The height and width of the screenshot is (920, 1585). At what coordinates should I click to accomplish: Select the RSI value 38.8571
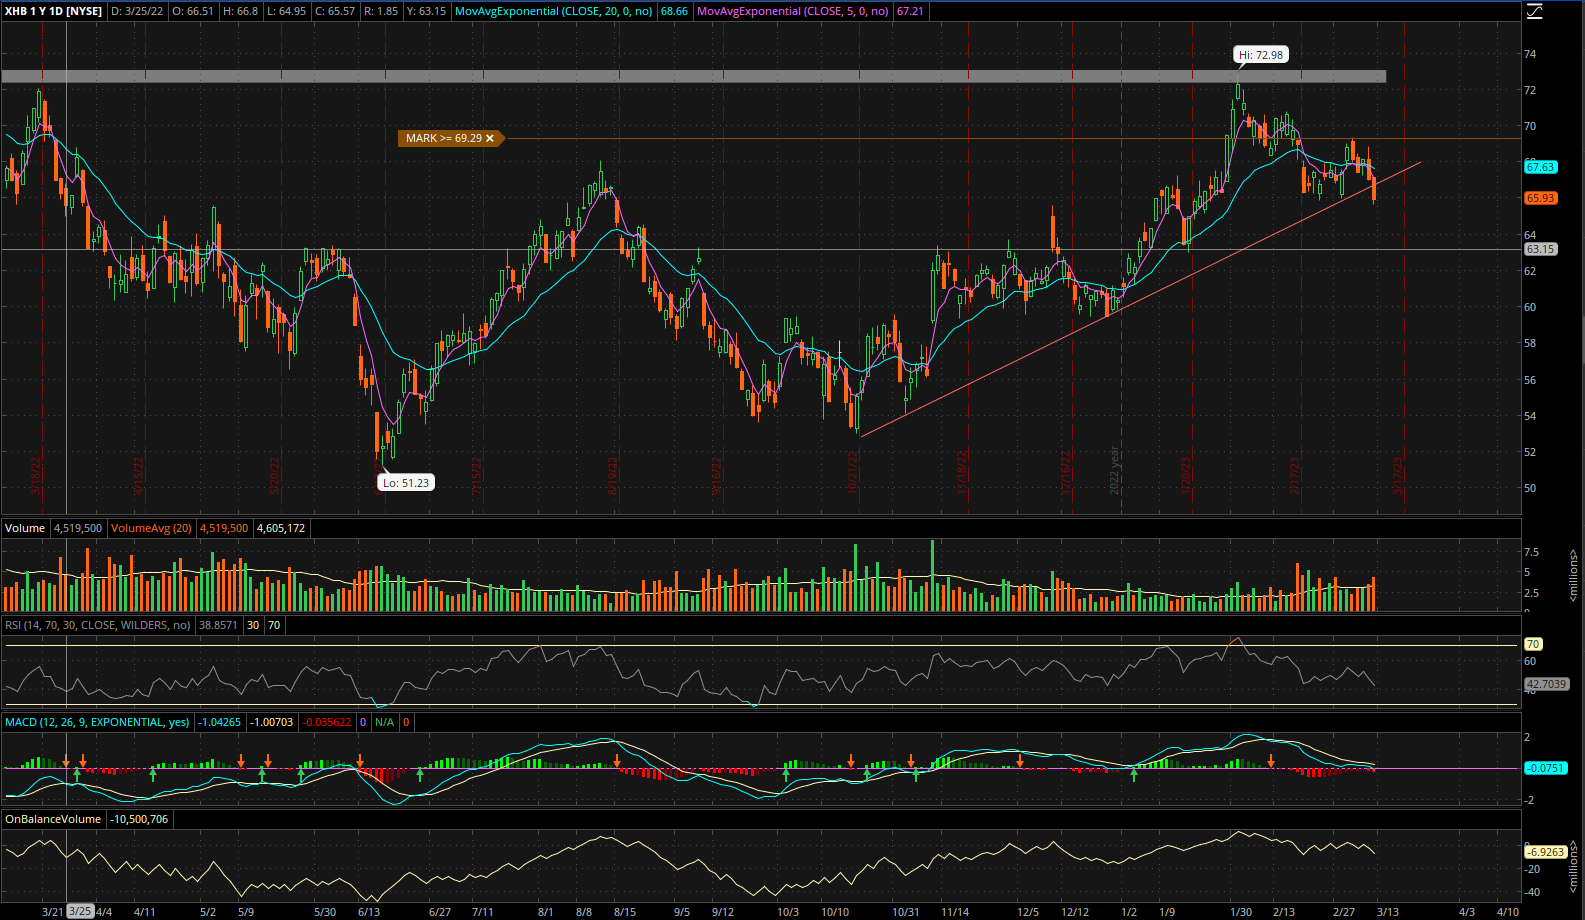click(x=218, y=625)
